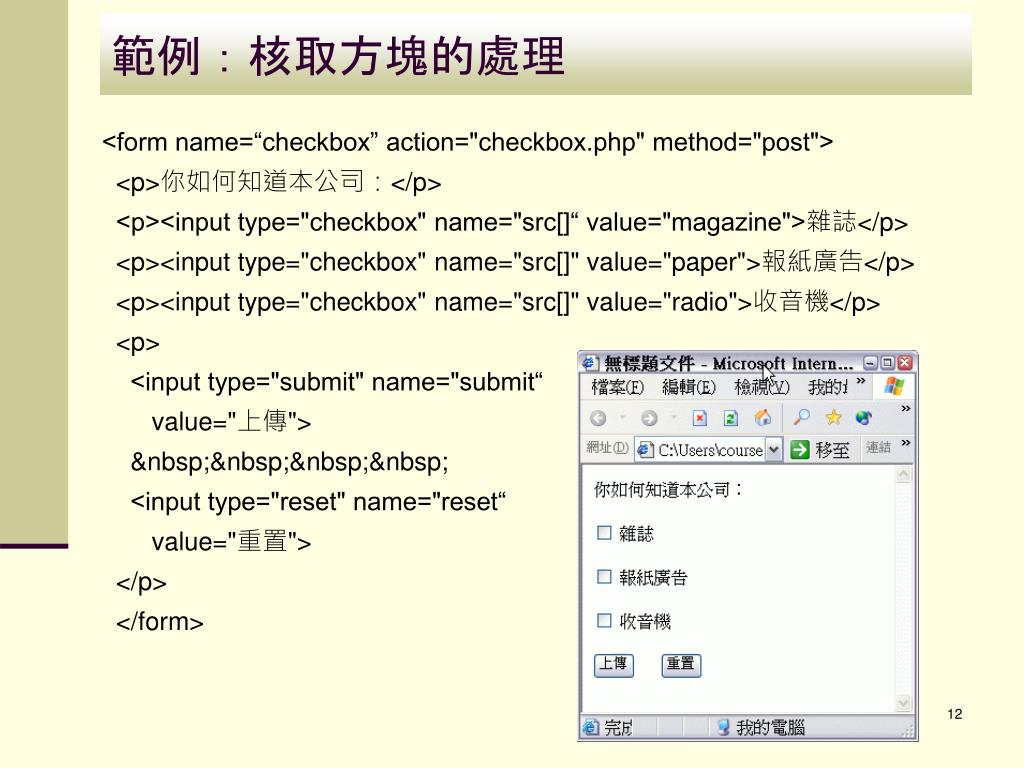Click the window title 無標題文件 text
This screenshot has width=1024, height=768.
(x=648, y=363)
